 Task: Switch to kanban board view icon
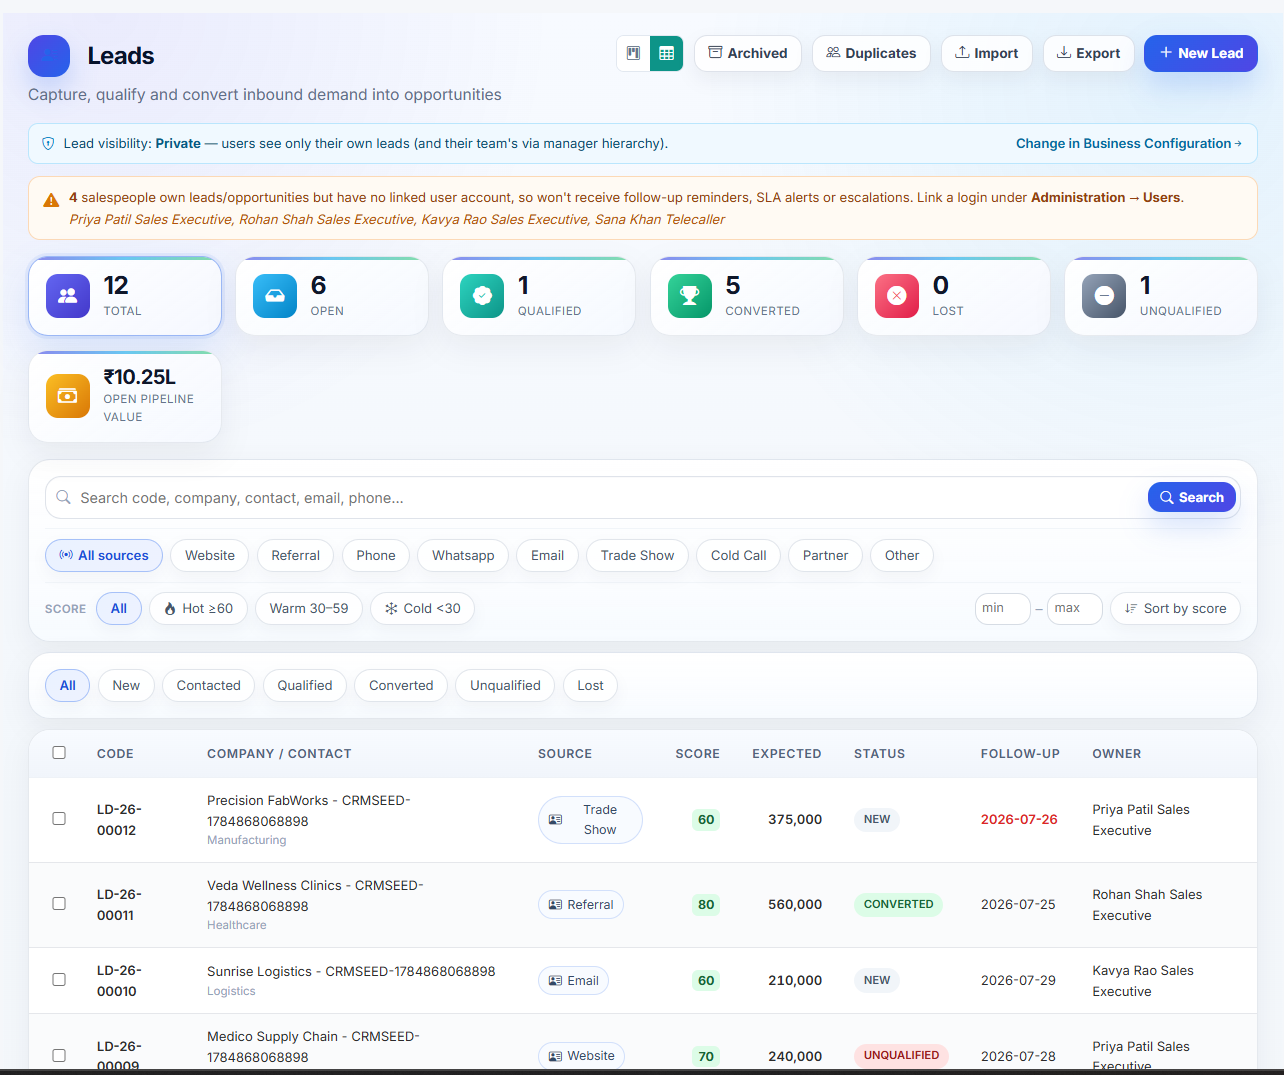pyautogui.click(x=633, y=53)
